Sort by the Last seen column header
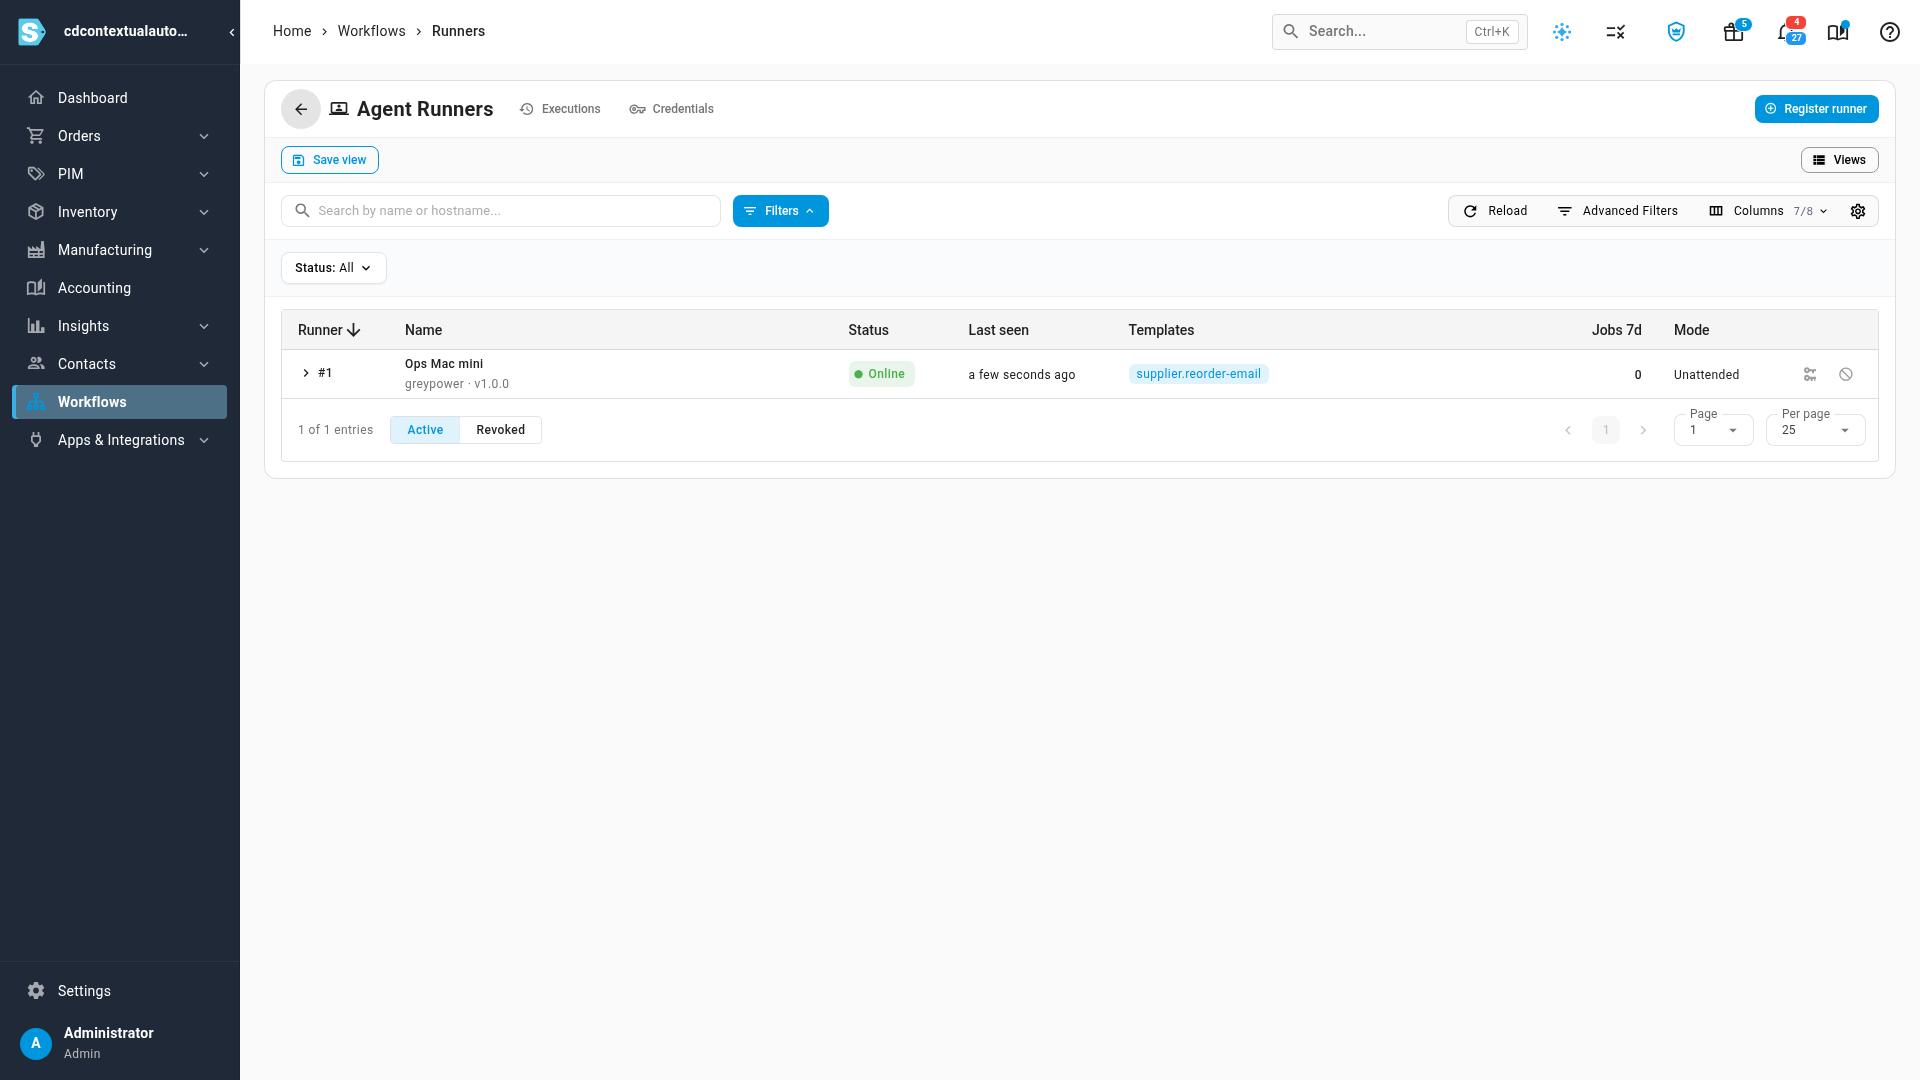The image size is (1920, 1080). click(x=998, y=330)
